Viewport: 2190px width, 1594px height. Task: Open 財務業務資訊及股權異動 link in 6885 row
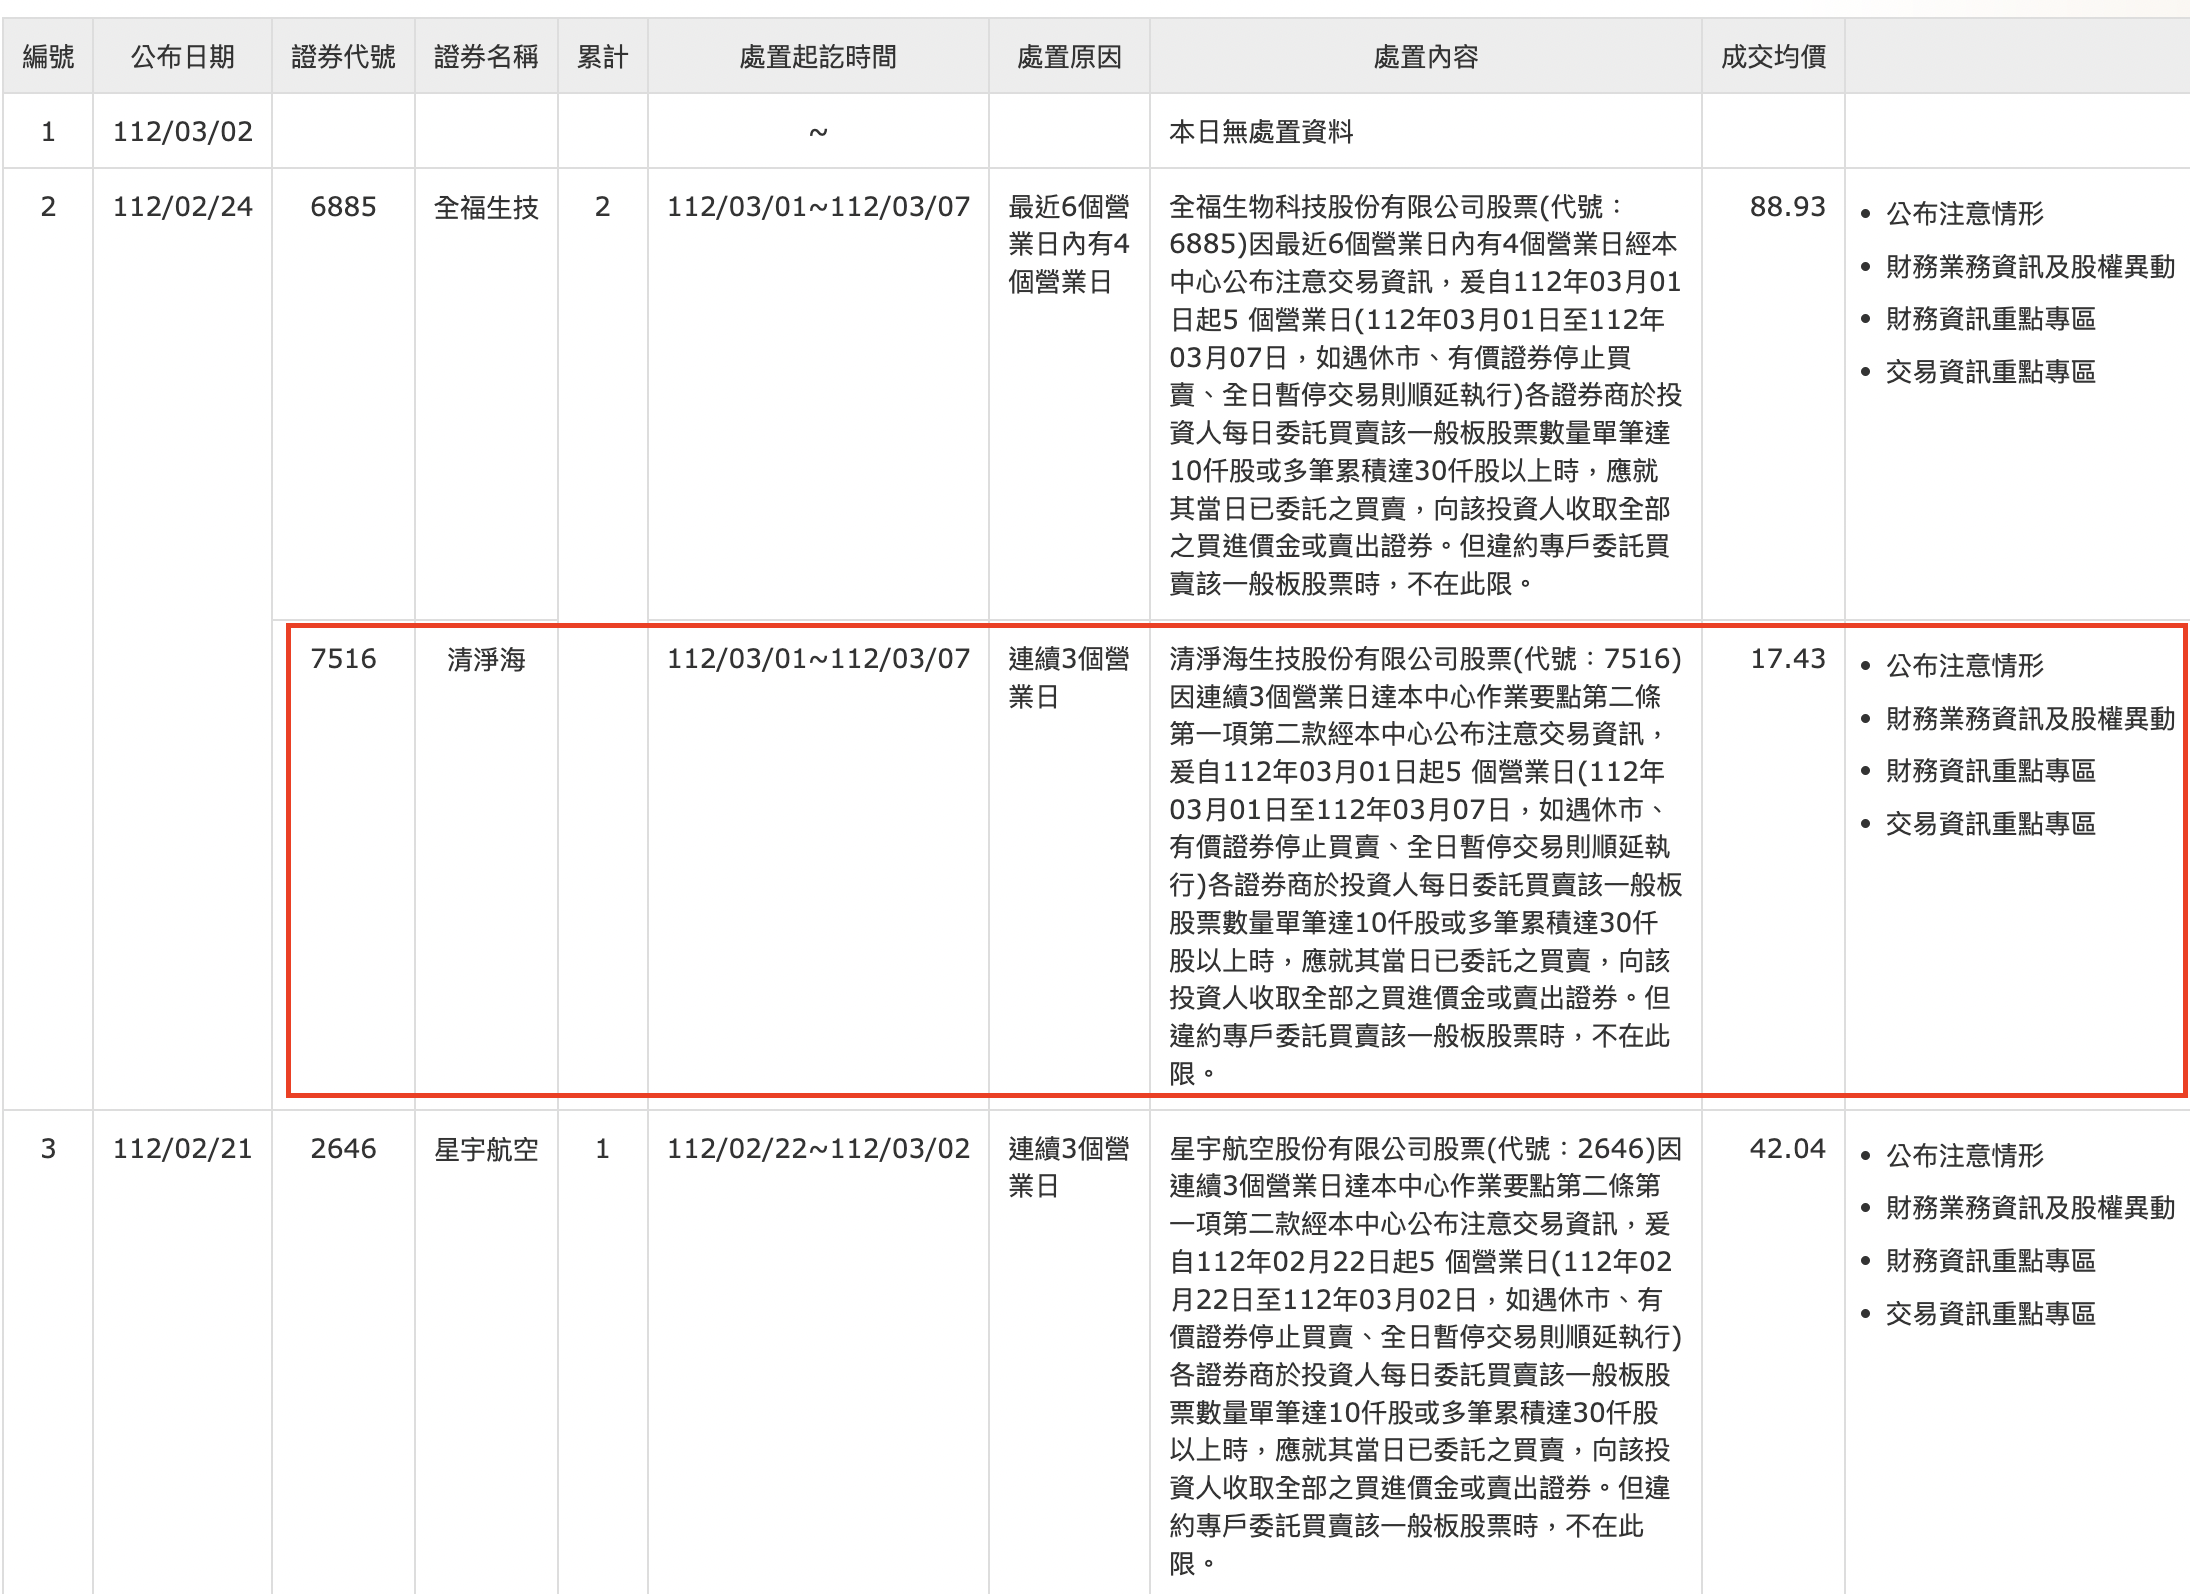click(x=2030, y=266)
